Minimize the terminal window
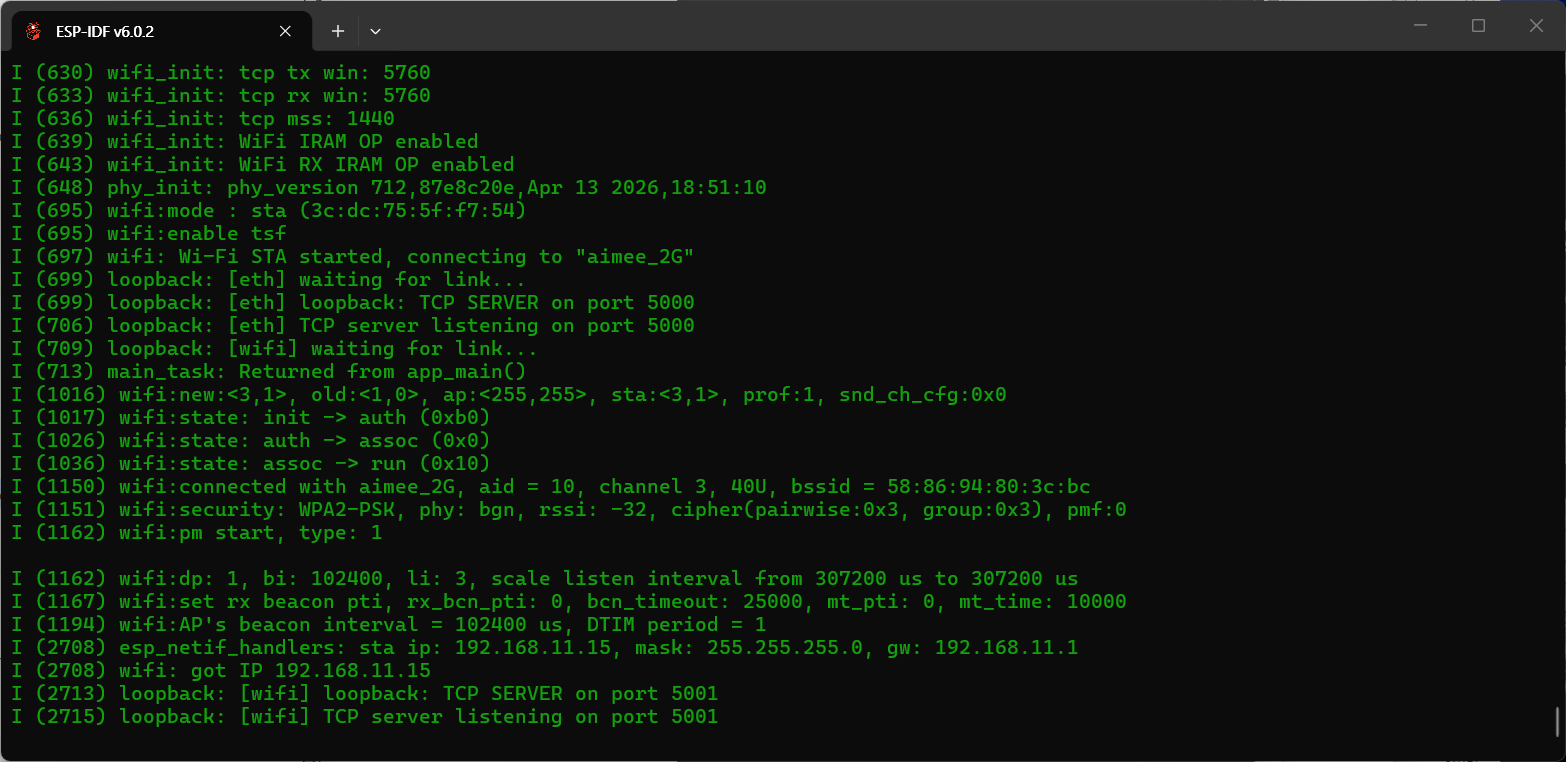The image size is (1566, 762). 1421,26
